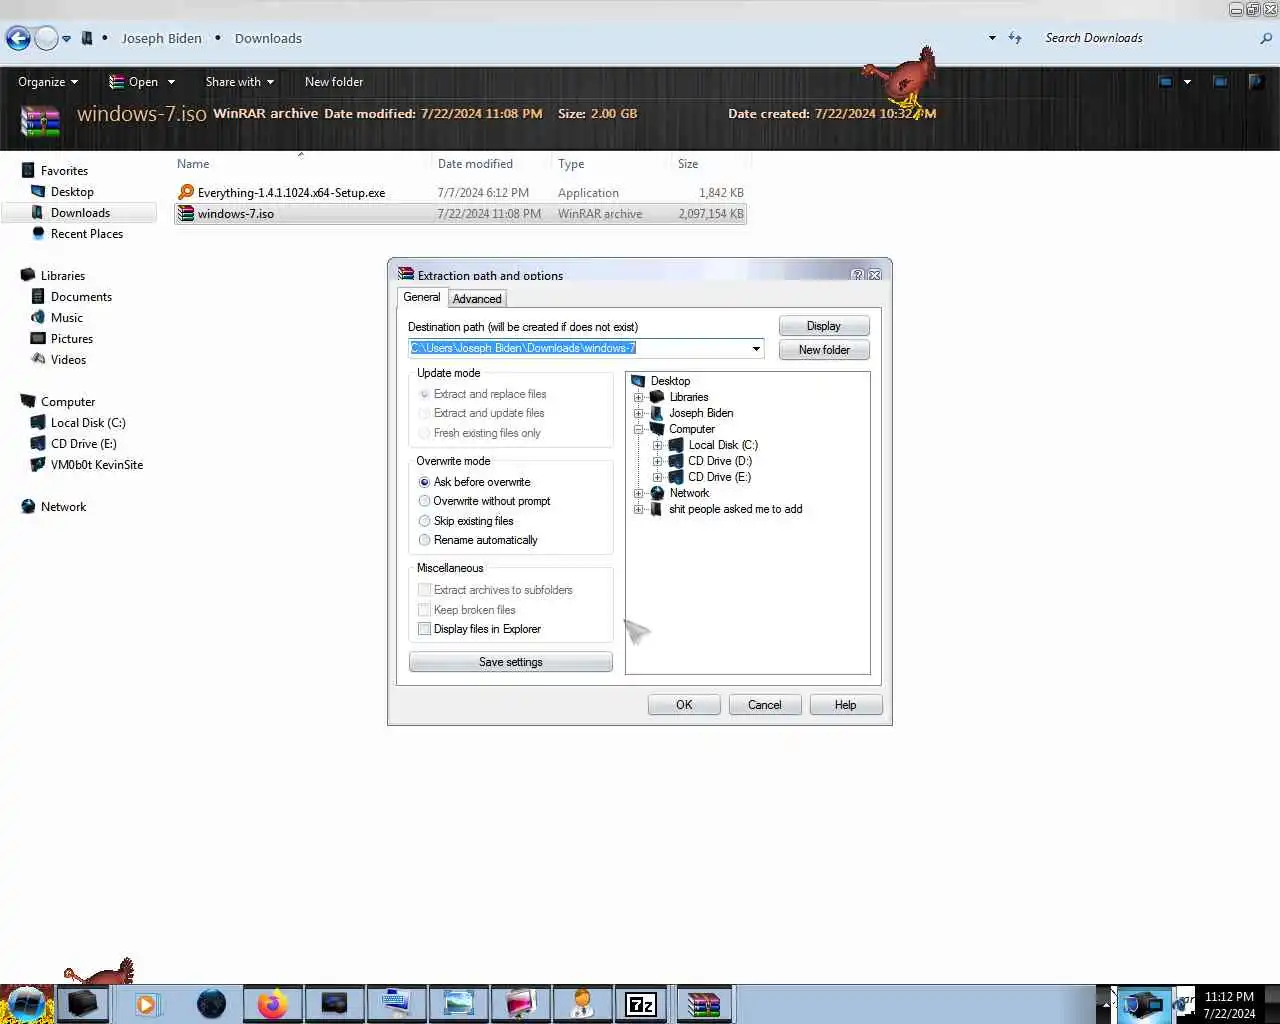Open Firefox from the taskbar
Viewport: 1280px width, 1024px height.
272,1004
